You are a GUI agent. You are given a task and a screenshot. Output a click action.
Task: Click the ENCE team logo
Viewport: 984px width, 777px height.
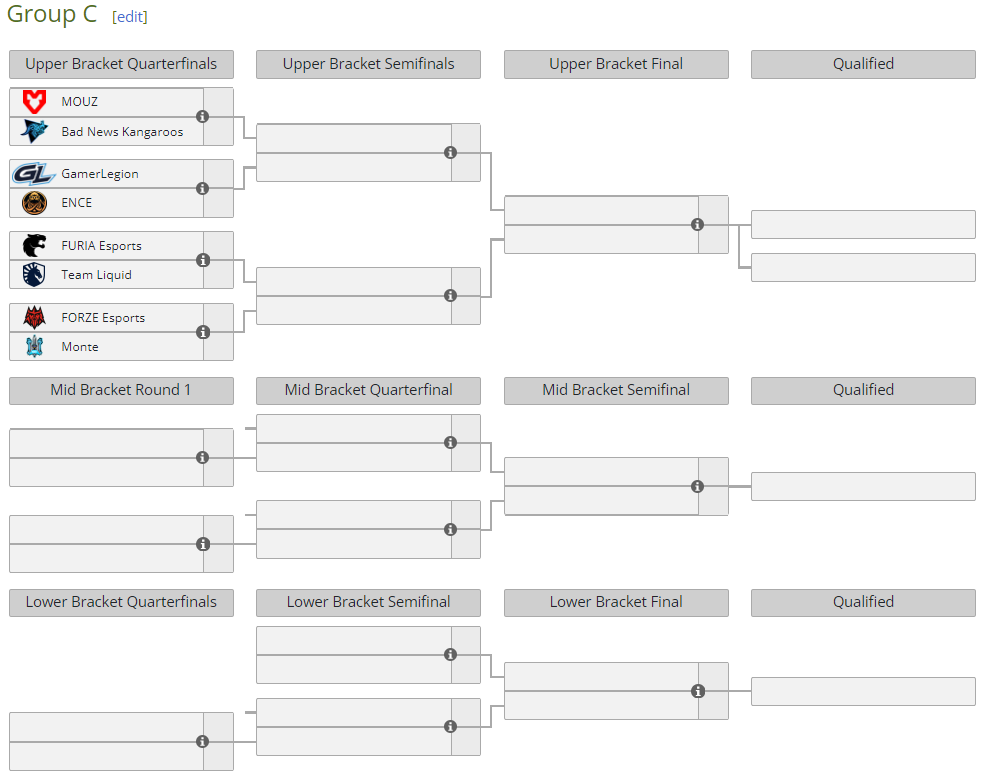[x=34, y=203]
